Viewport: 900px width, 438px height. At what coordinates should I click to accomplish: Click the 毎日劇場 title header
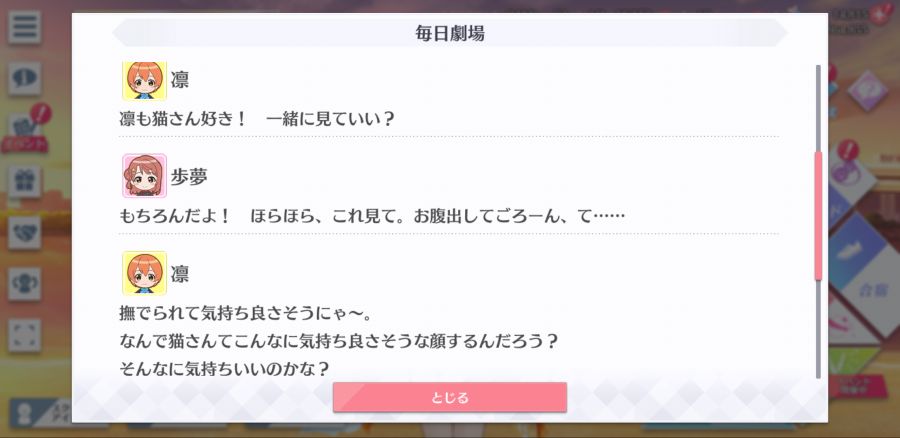click(x=449, y=33)
